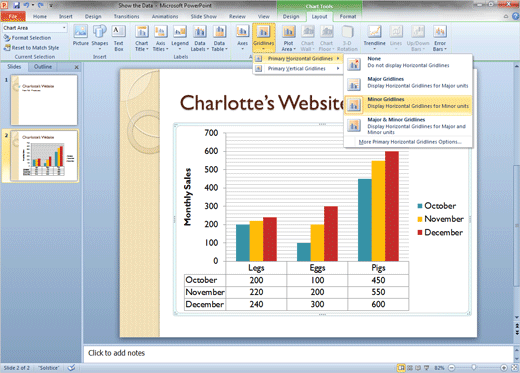This screenshot has width=520, height=373.
Task: Expand Primary Vertical Gridlines submenu
Action: pos(297,69)
